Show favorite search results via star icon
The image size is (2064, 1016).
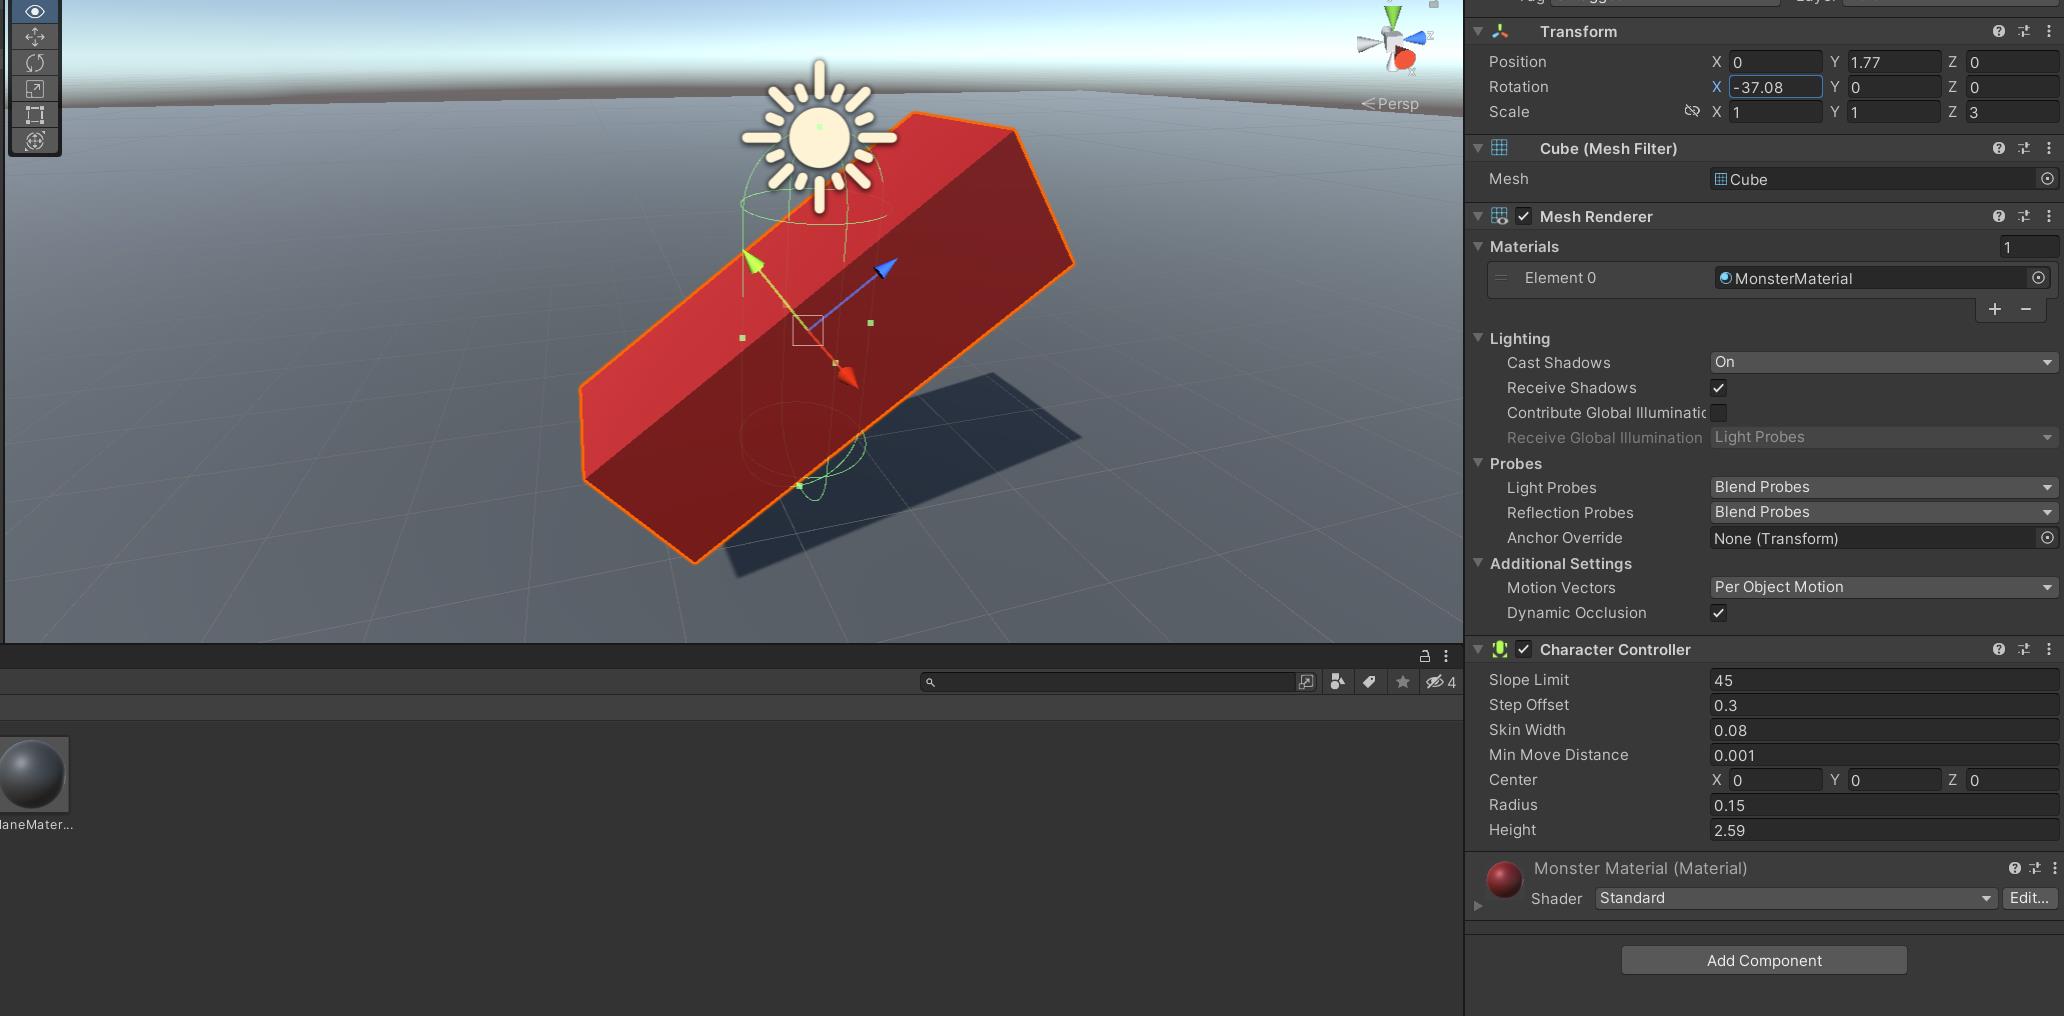coord(1402,682)
